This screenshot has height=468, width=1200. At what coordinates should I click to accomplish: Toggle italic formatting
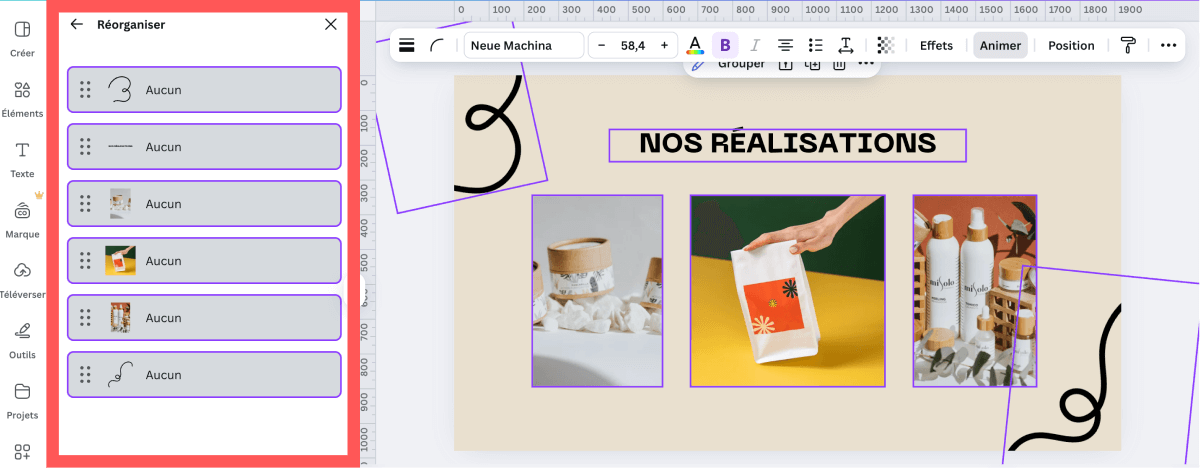pos(755,45)
